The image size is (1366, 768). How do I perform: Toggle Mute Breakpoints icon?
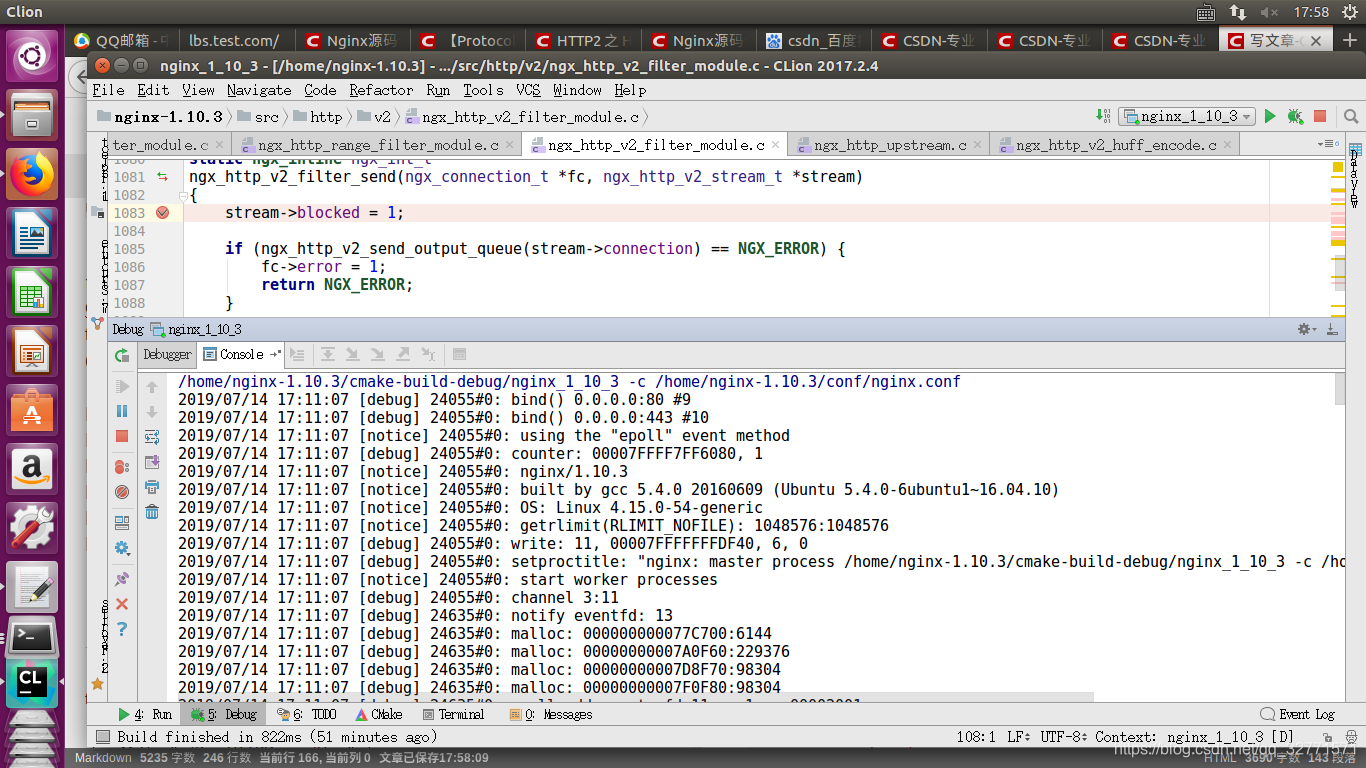122,492
